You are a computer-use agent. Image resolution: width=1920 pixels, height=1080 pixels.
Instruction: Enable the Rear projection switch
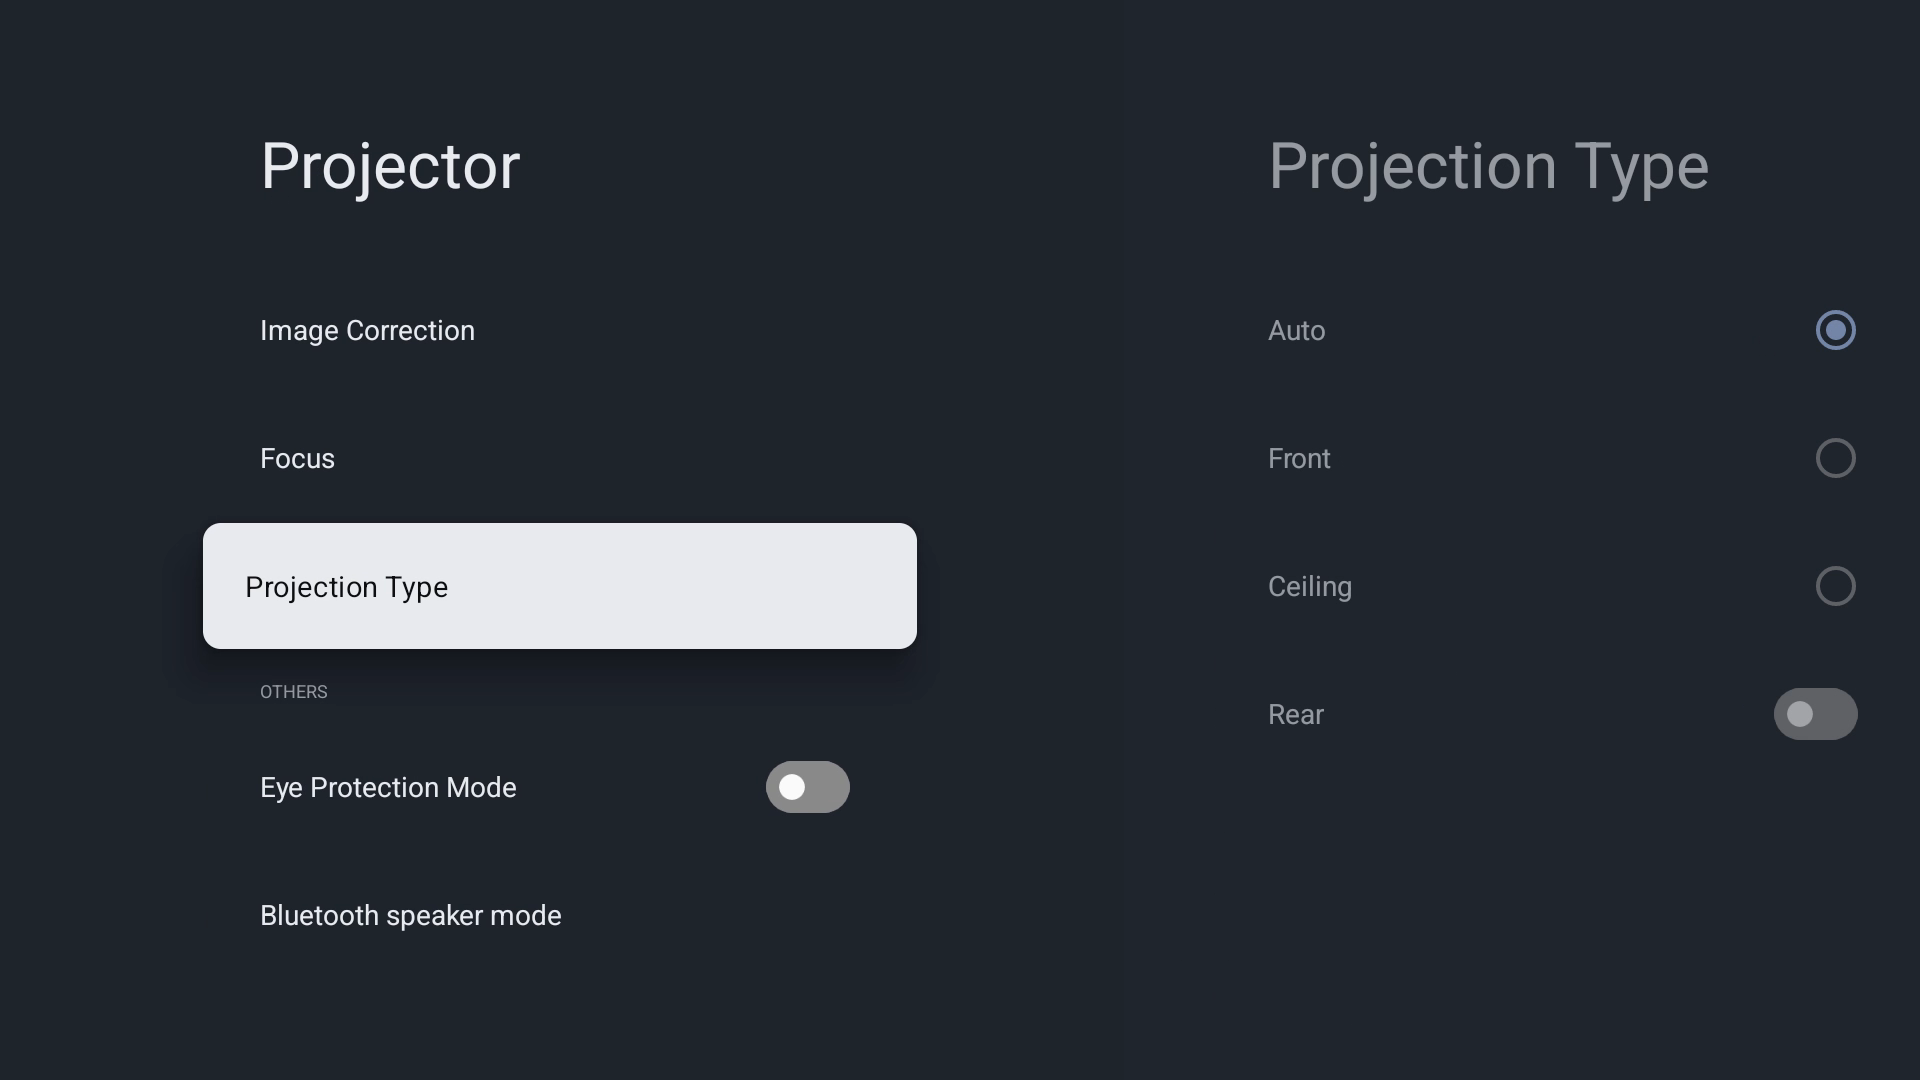1815,714
